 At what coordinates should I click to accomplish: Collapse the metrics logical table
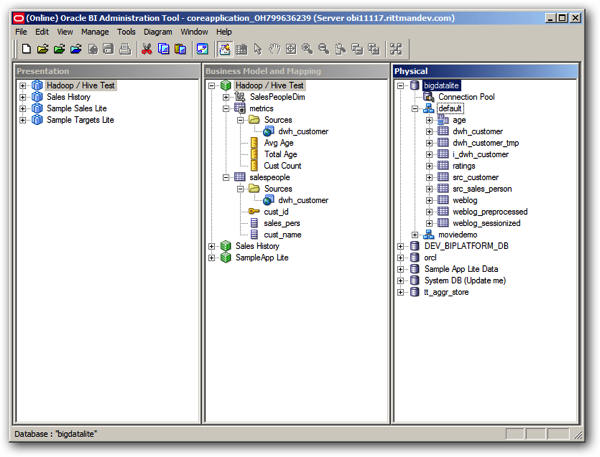226,109
